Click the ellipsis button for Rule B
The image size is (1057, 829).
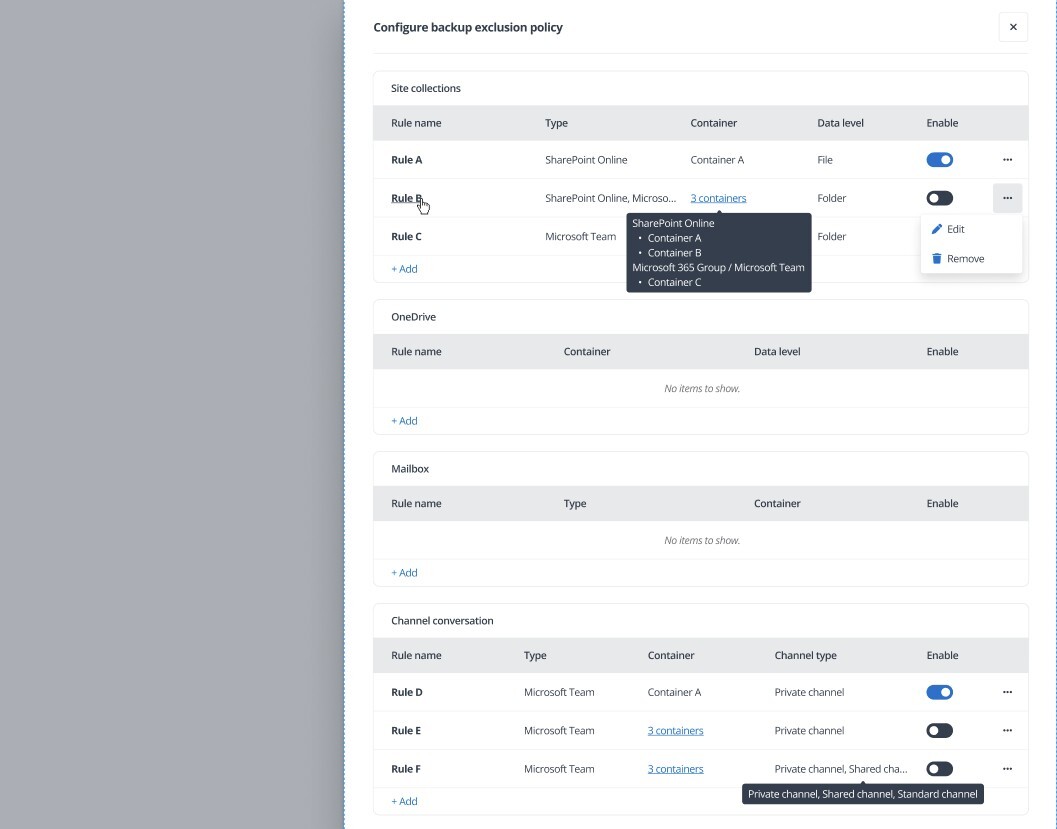click(1007, 198)
